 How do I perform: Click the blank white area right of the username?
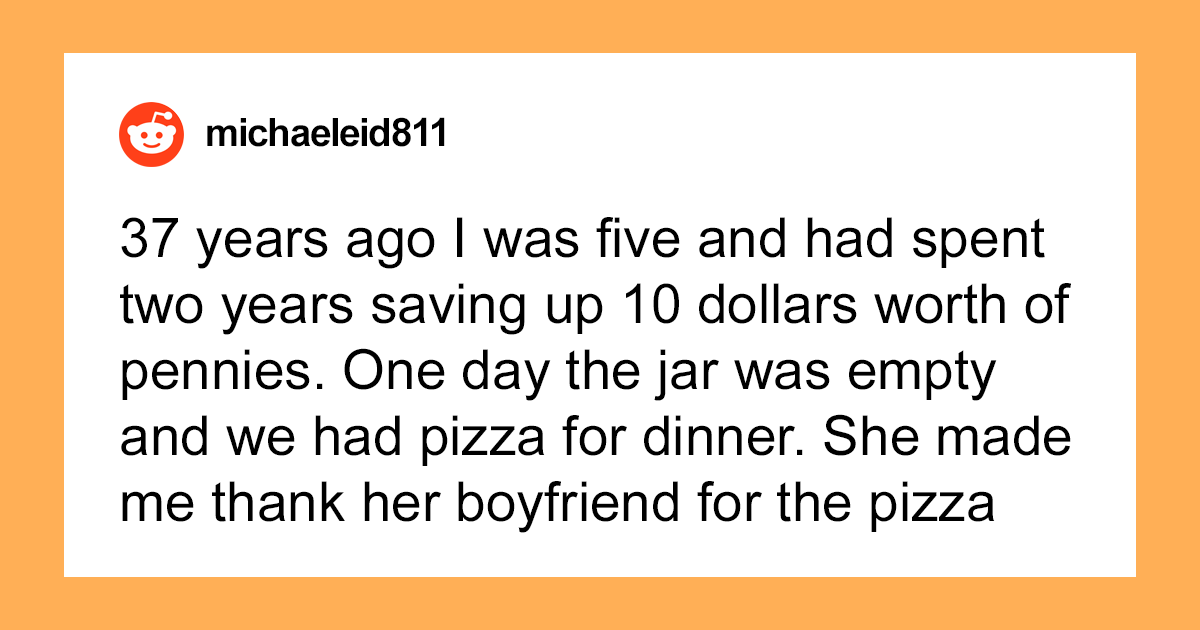(790, 134)
